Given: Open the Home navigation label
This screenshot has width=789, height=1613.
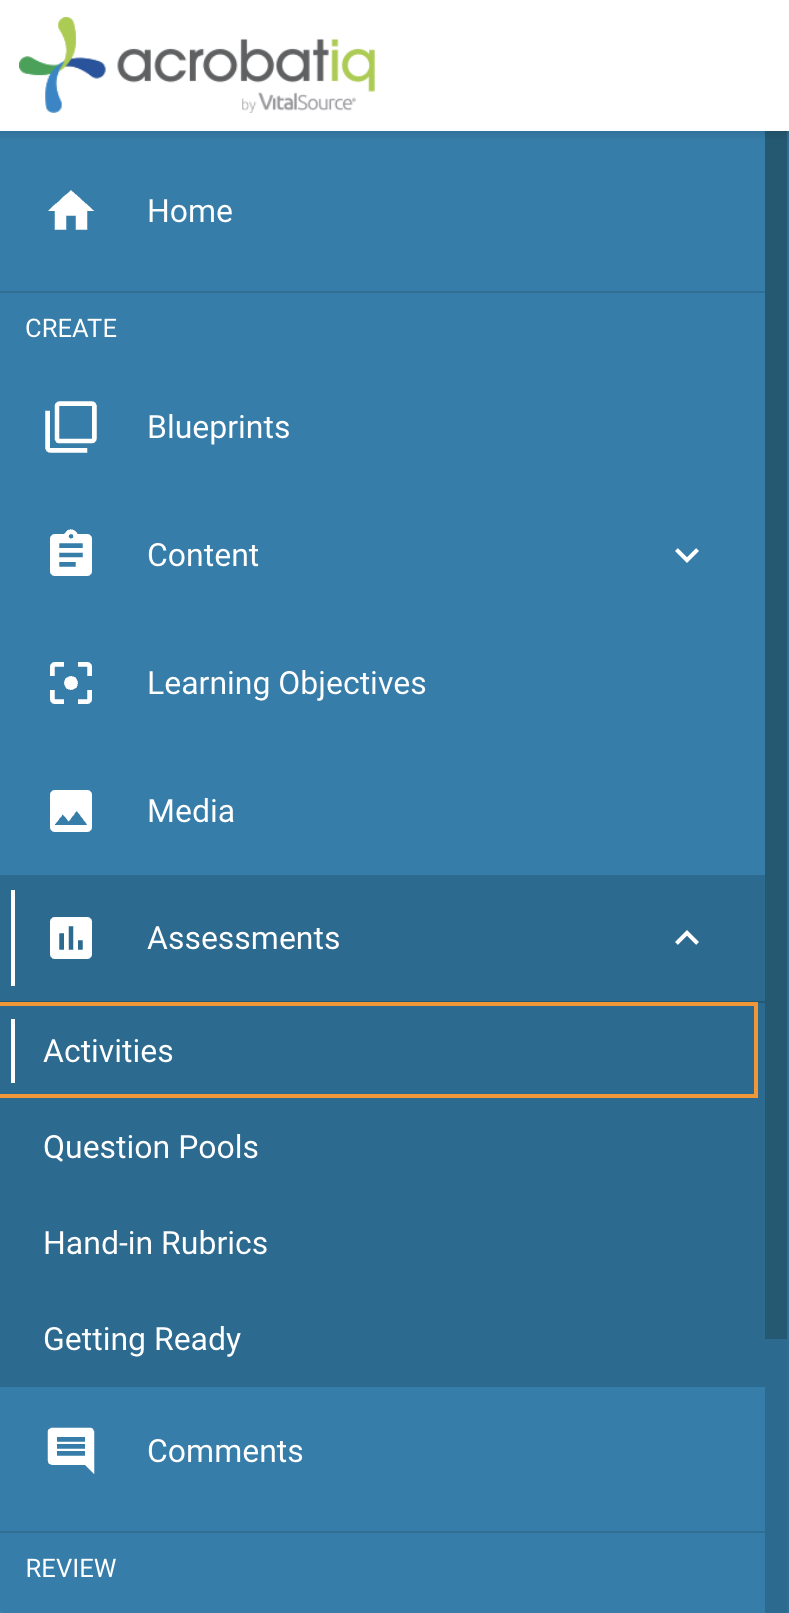Looking at the screenshot, I should [x=190, y=211].
